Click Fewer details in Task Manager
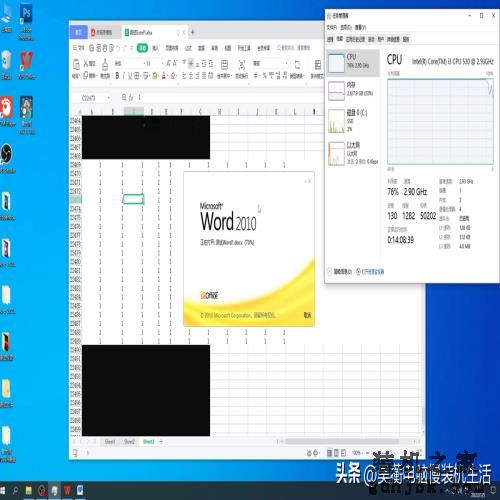 339,272
